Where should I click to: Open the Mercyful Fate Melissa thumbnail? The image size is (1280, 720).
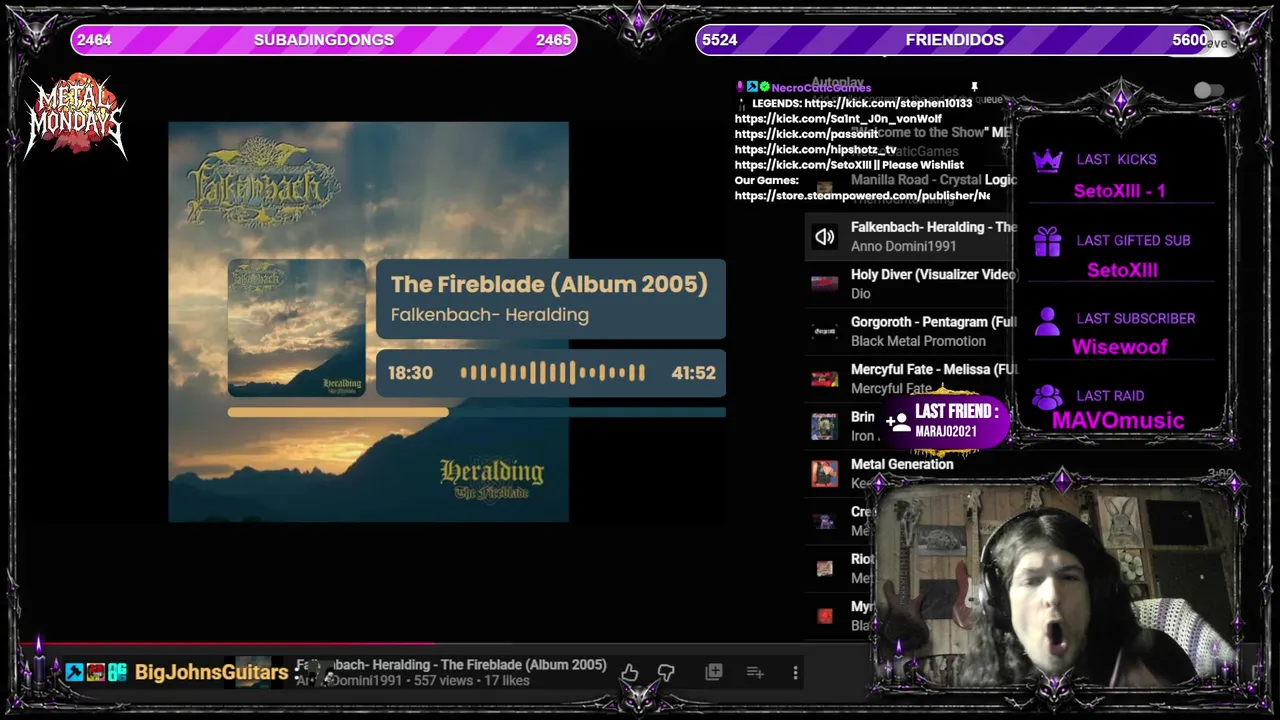tap(824, 378)
